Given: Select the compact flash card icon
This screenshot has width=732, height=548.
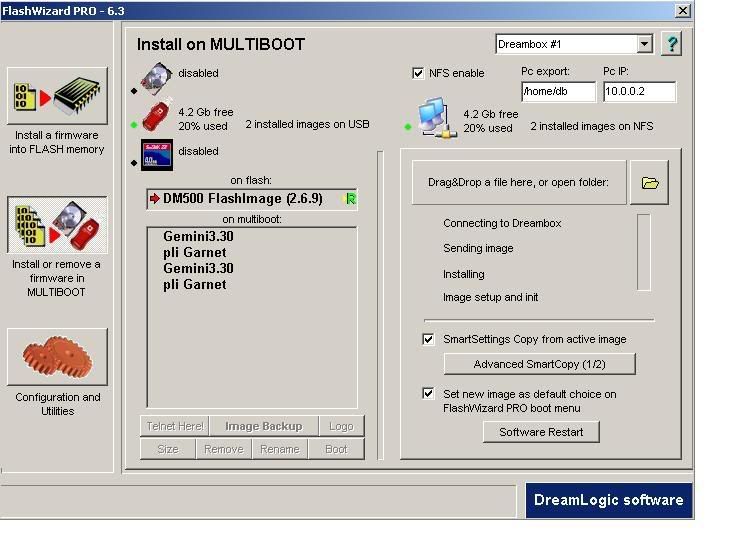Looking at the screenshot, I should click(157, 155).
